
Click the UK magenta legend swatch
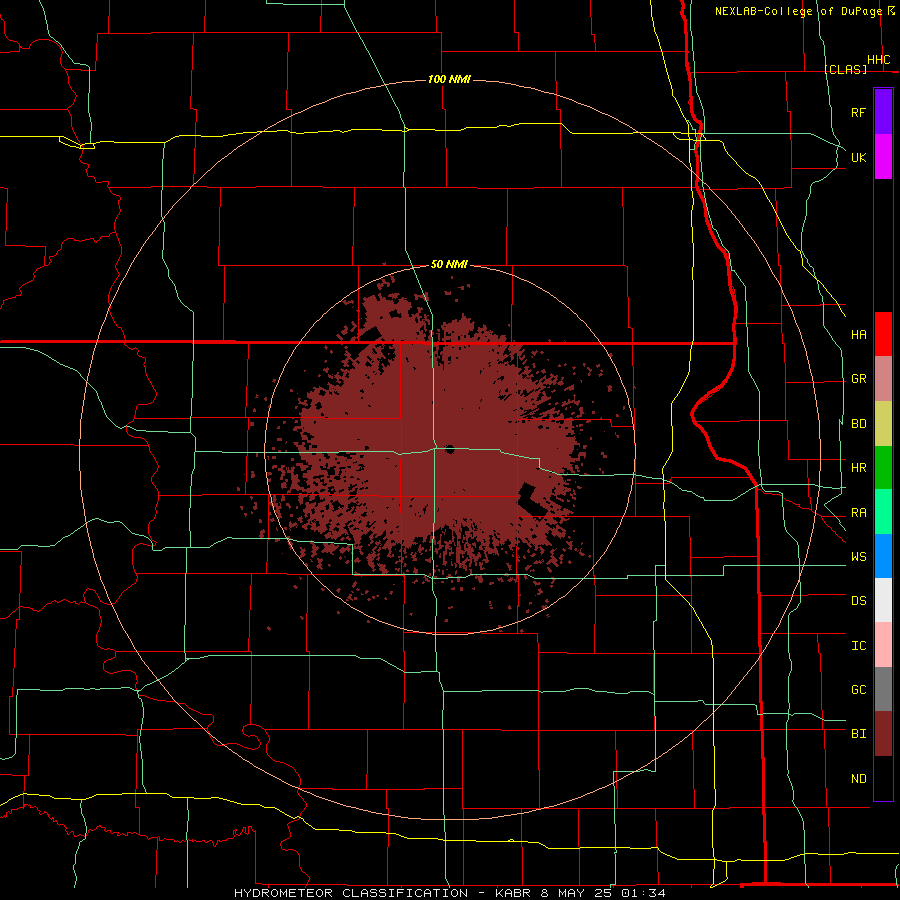883,157
